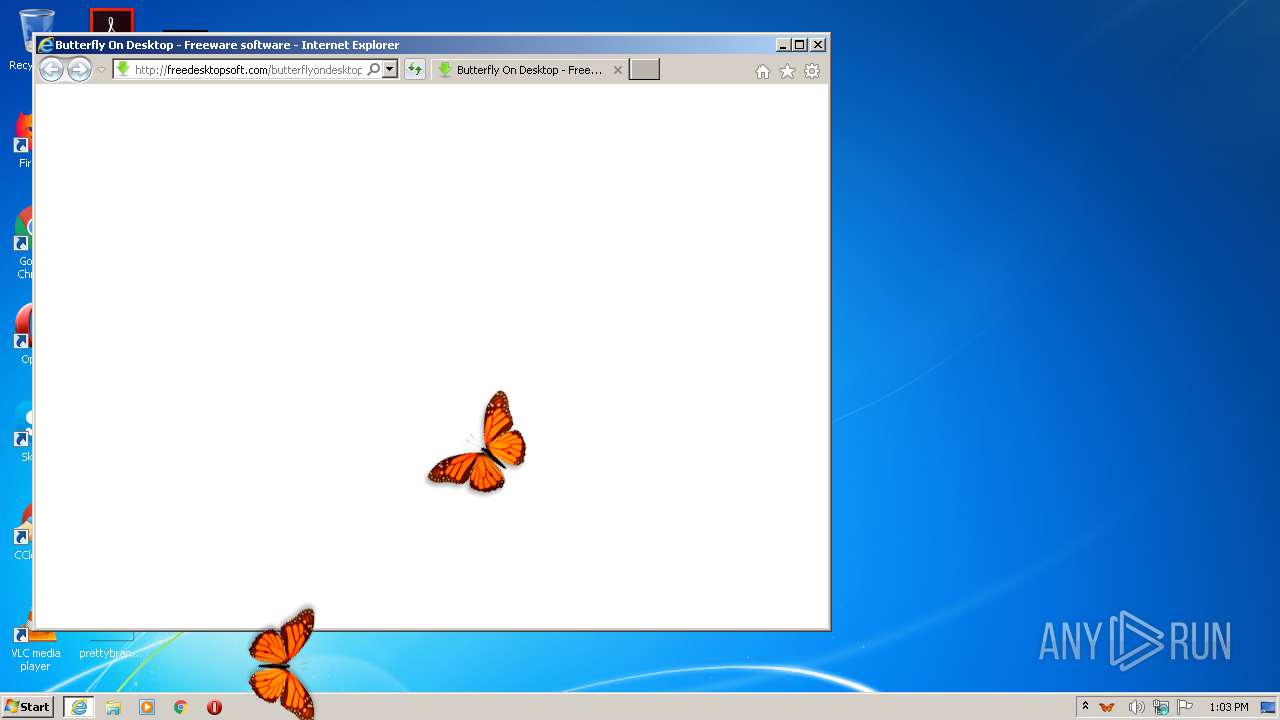Screen dimensions: 1280x720
Task: Open a new tab in Internet Explorer
Action: 644,70
